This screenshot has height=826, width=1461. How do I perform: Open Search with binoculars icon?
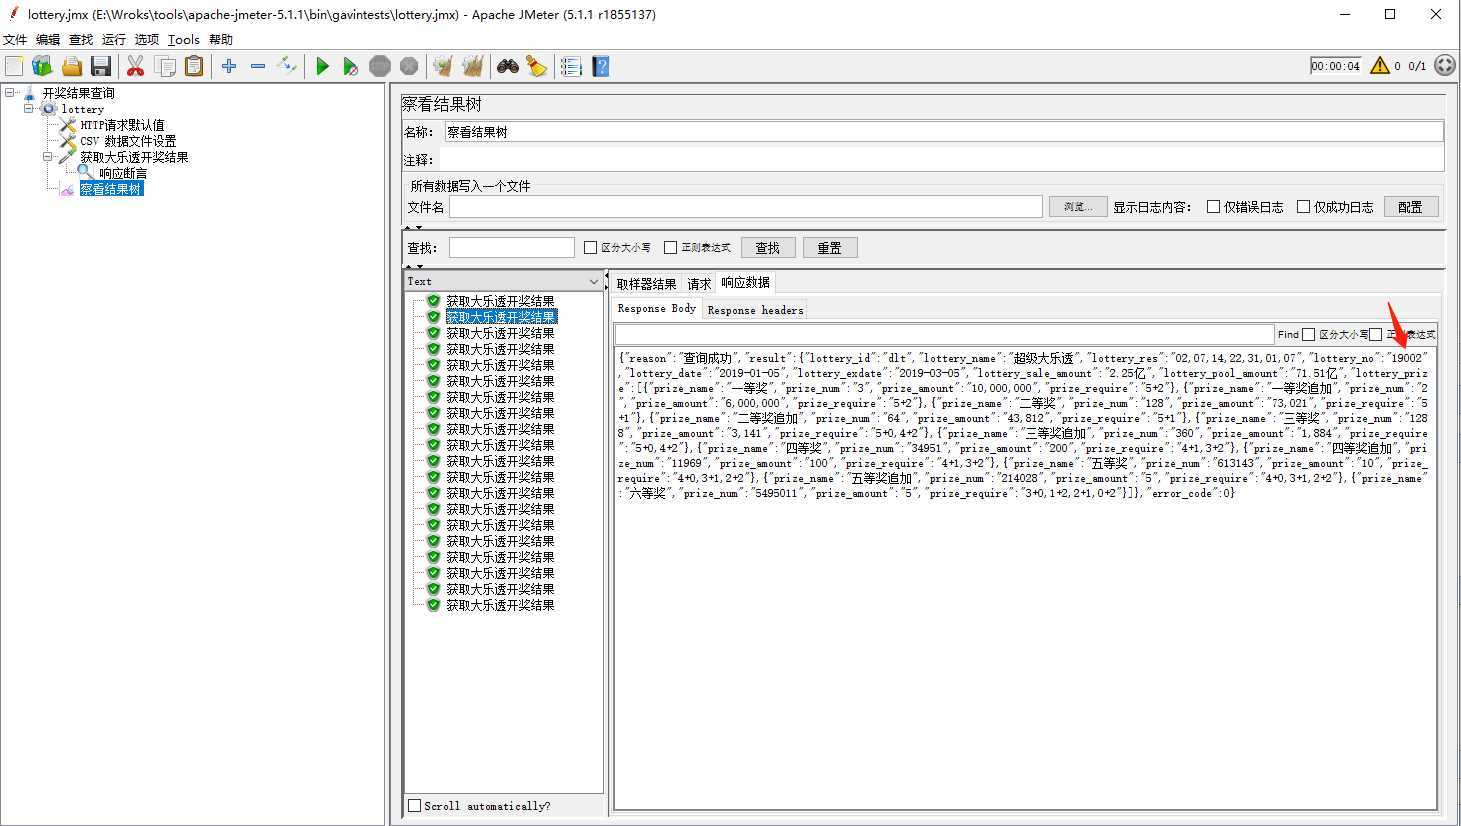pos(507,66)
